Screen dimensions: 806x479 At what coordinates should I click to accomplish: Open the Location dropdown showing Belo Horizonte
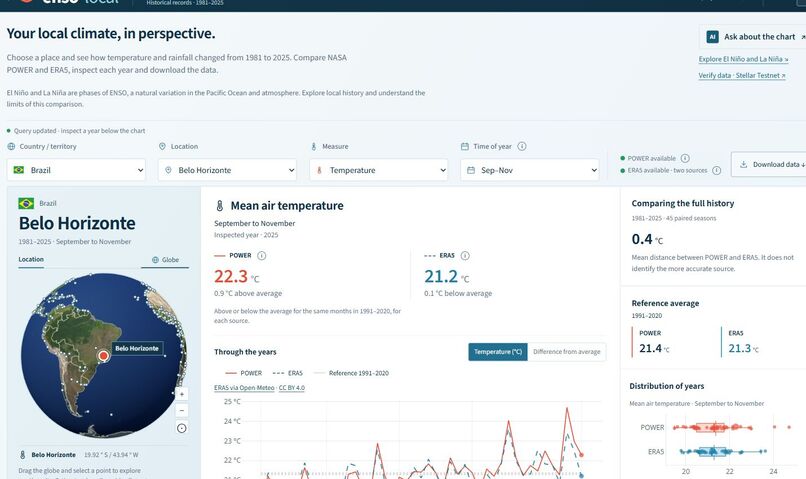pyautogui.click(x=227, y=170)
